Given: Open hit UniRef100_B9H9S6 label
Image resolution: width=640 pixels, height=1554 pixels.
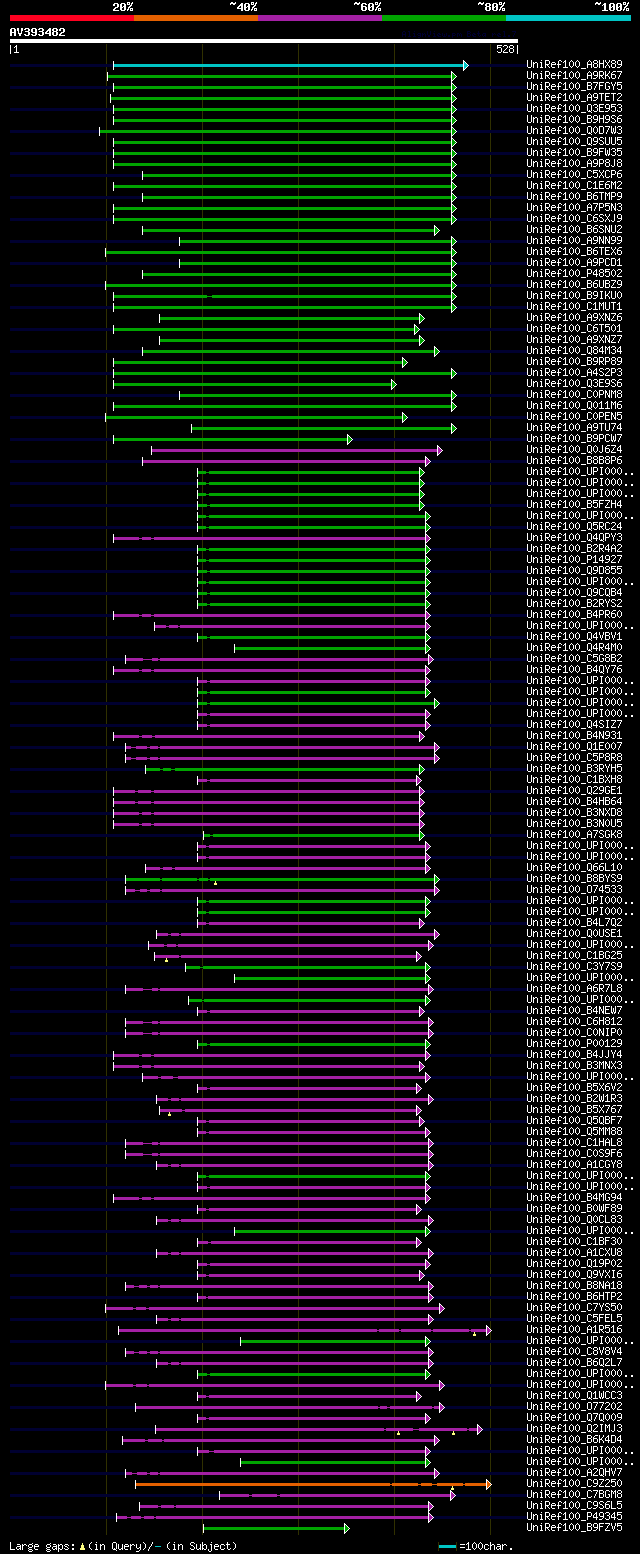Looking at the screenshot, I should coord(574,120).
